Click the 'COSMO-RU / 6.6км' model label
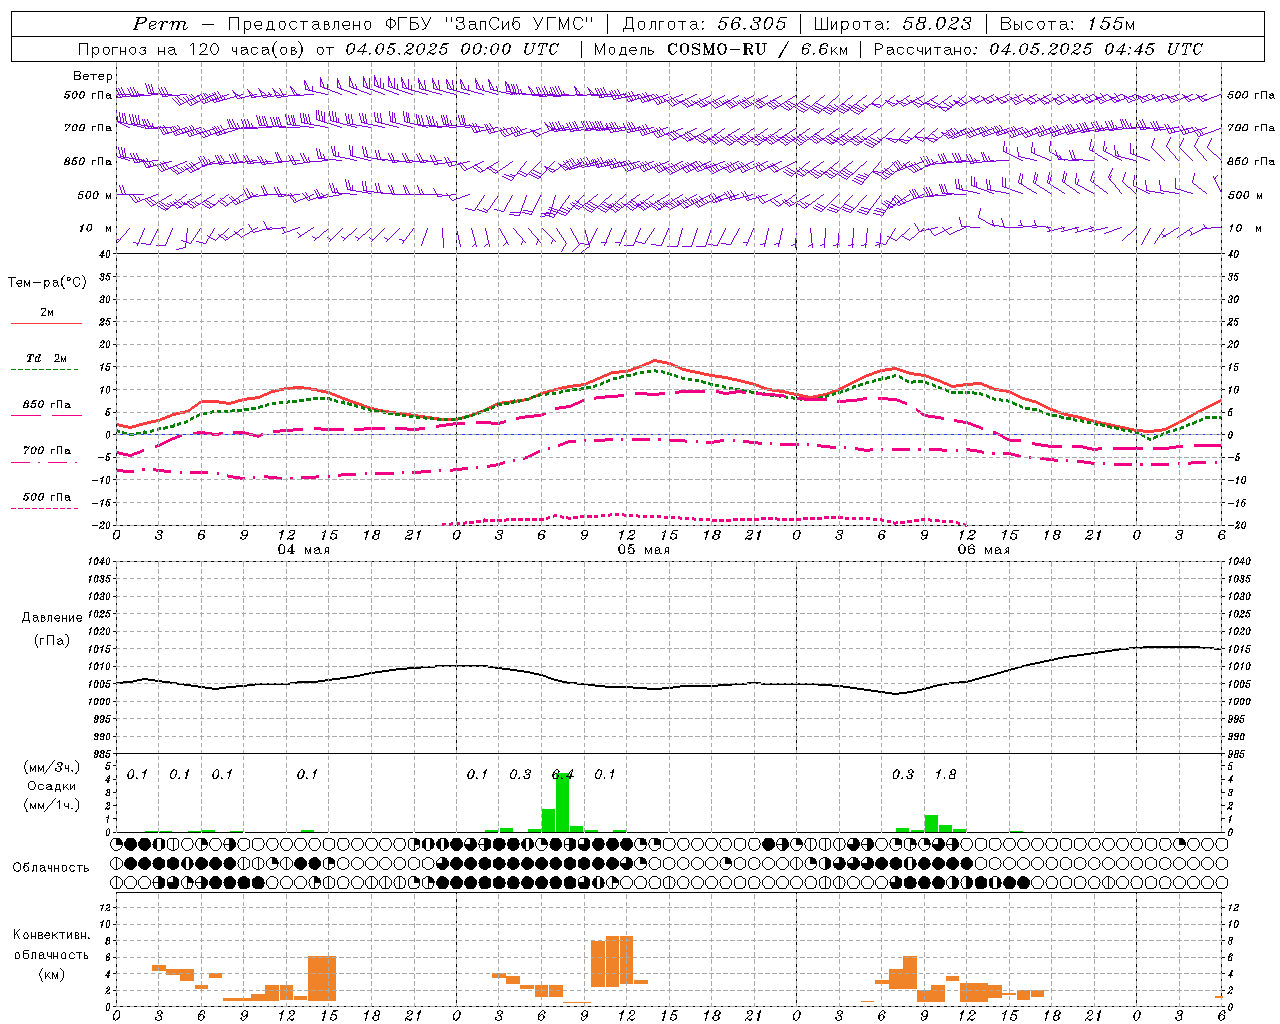1280x1024 pixels. pos(757,49)
